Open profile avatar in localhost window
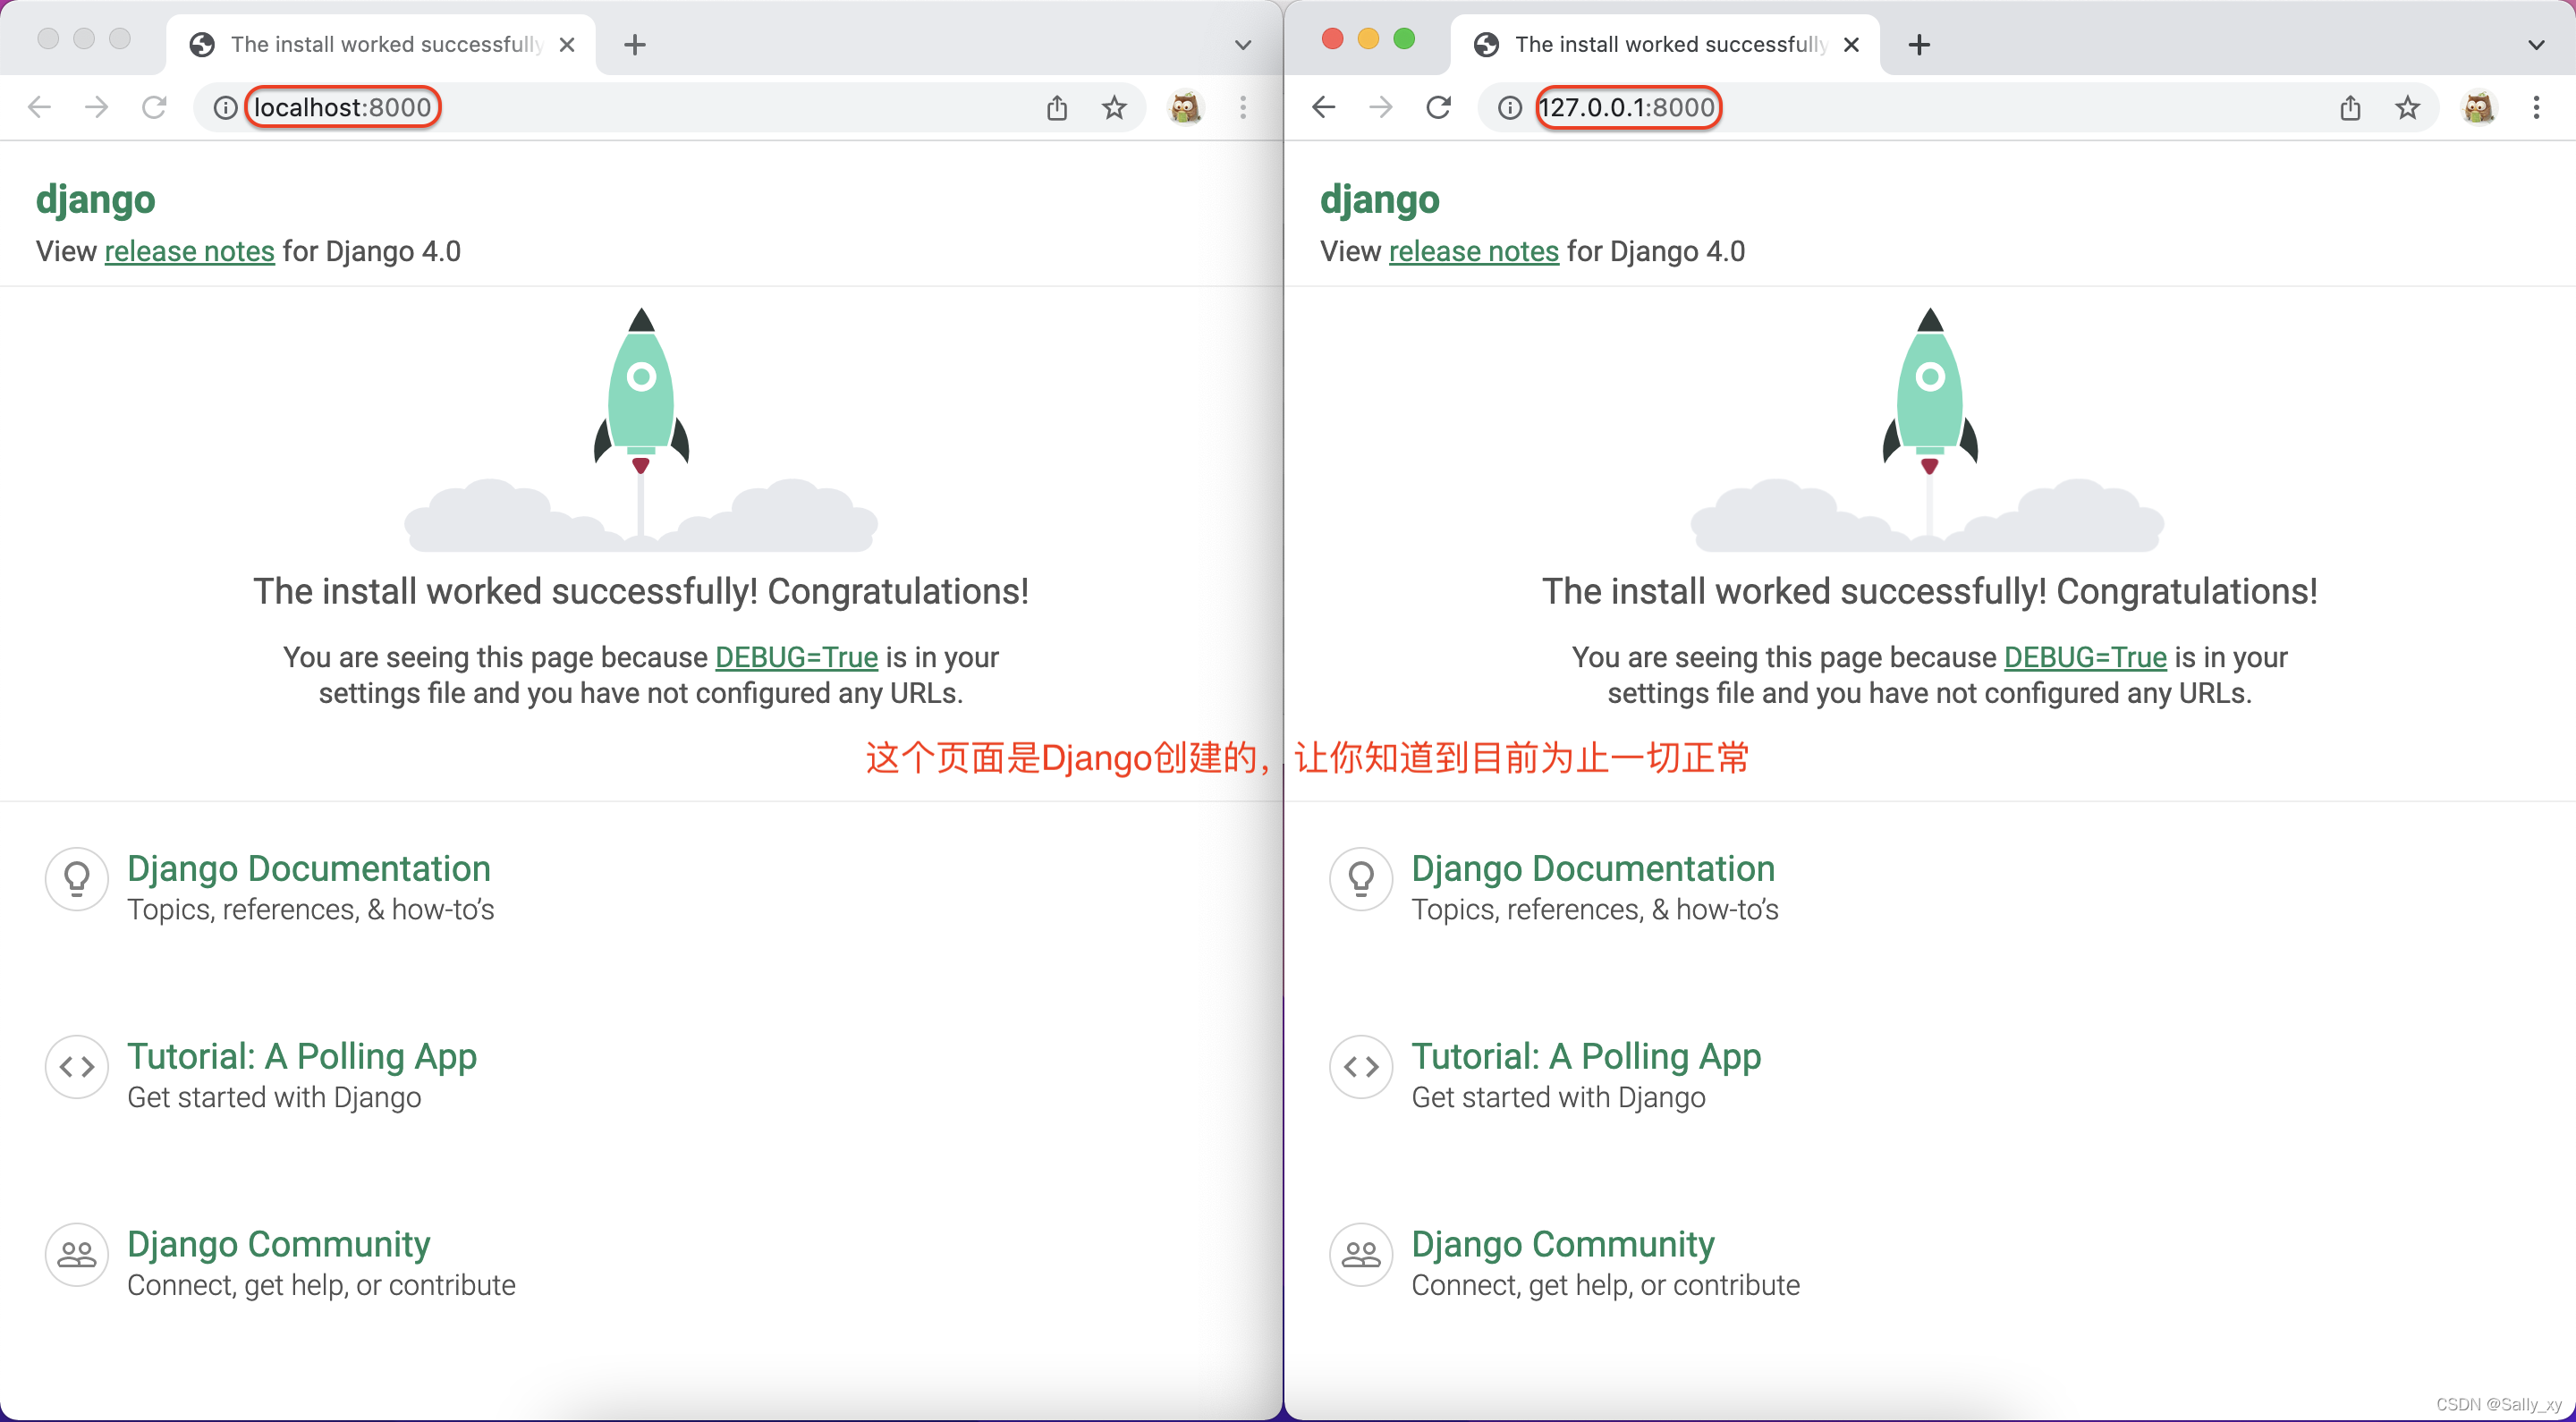The image size is (2576, 1422). click(1185, 107)
